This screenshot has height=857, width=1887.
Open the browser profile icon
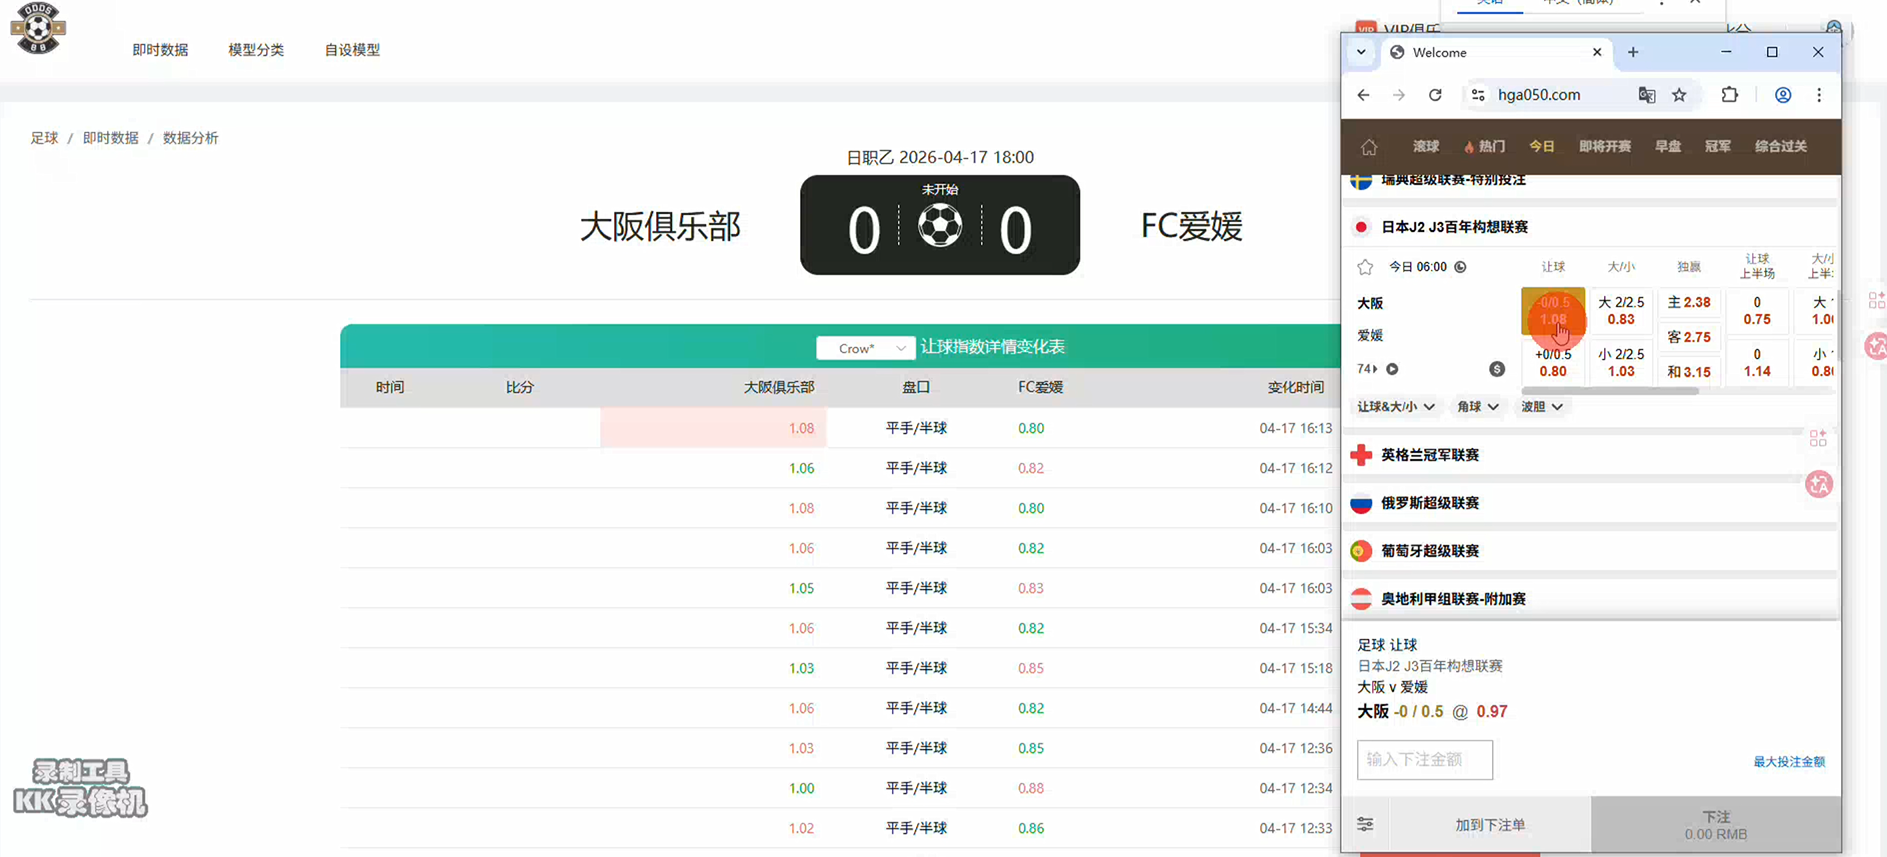point(1783,95)
